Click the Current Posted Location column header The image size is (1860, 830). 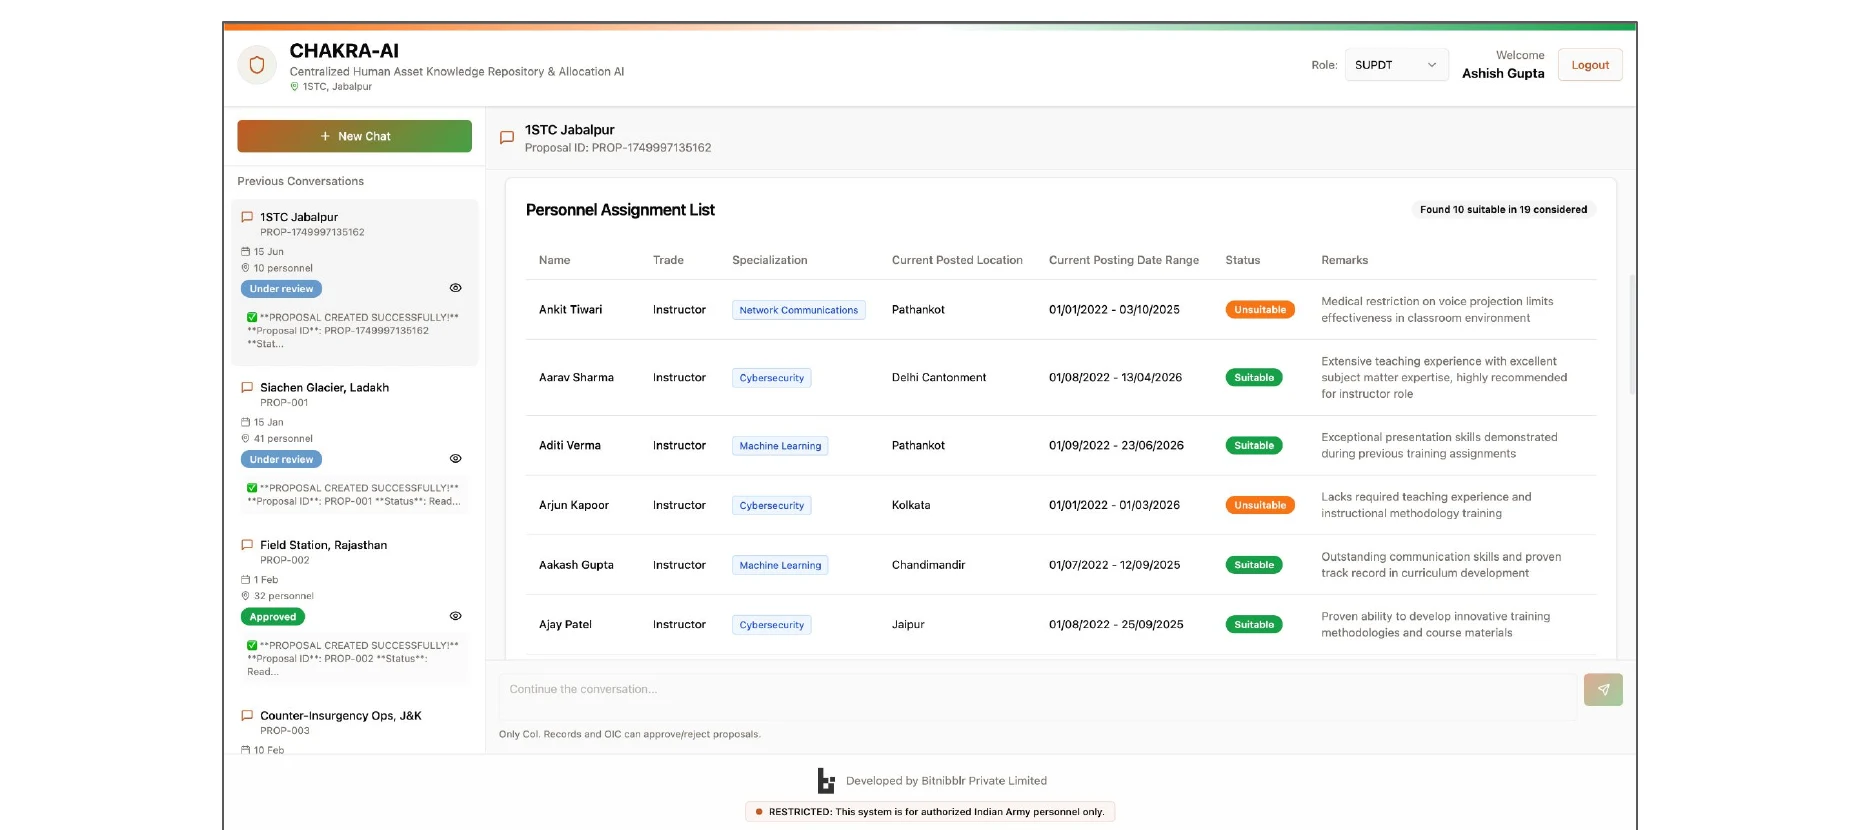957,260
